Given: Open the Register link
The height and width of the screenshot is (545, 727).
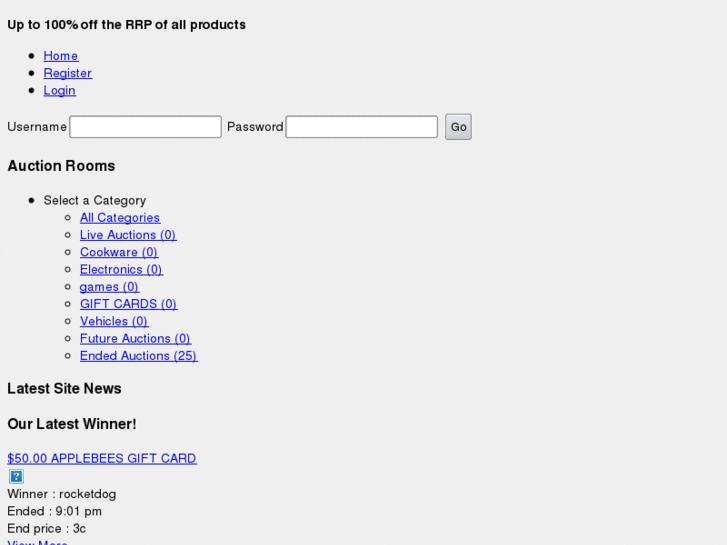Looking at the screenshot, I should click(x=67, y=73).
